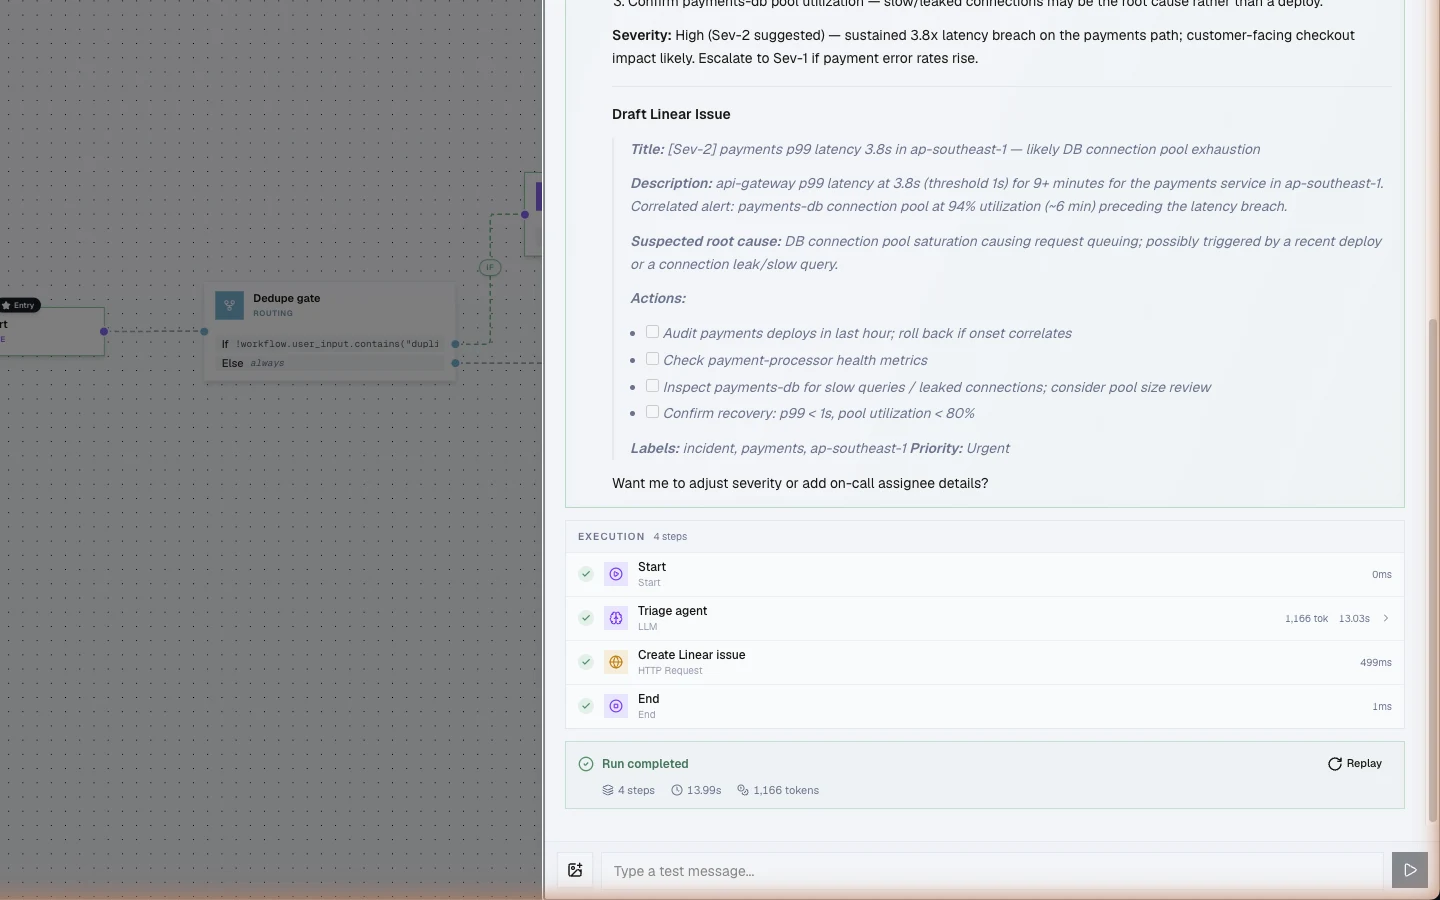The image size is (1440, 900).
Task: Replay the completed run
Action: pyautogui.click(x=1355, y=764)
